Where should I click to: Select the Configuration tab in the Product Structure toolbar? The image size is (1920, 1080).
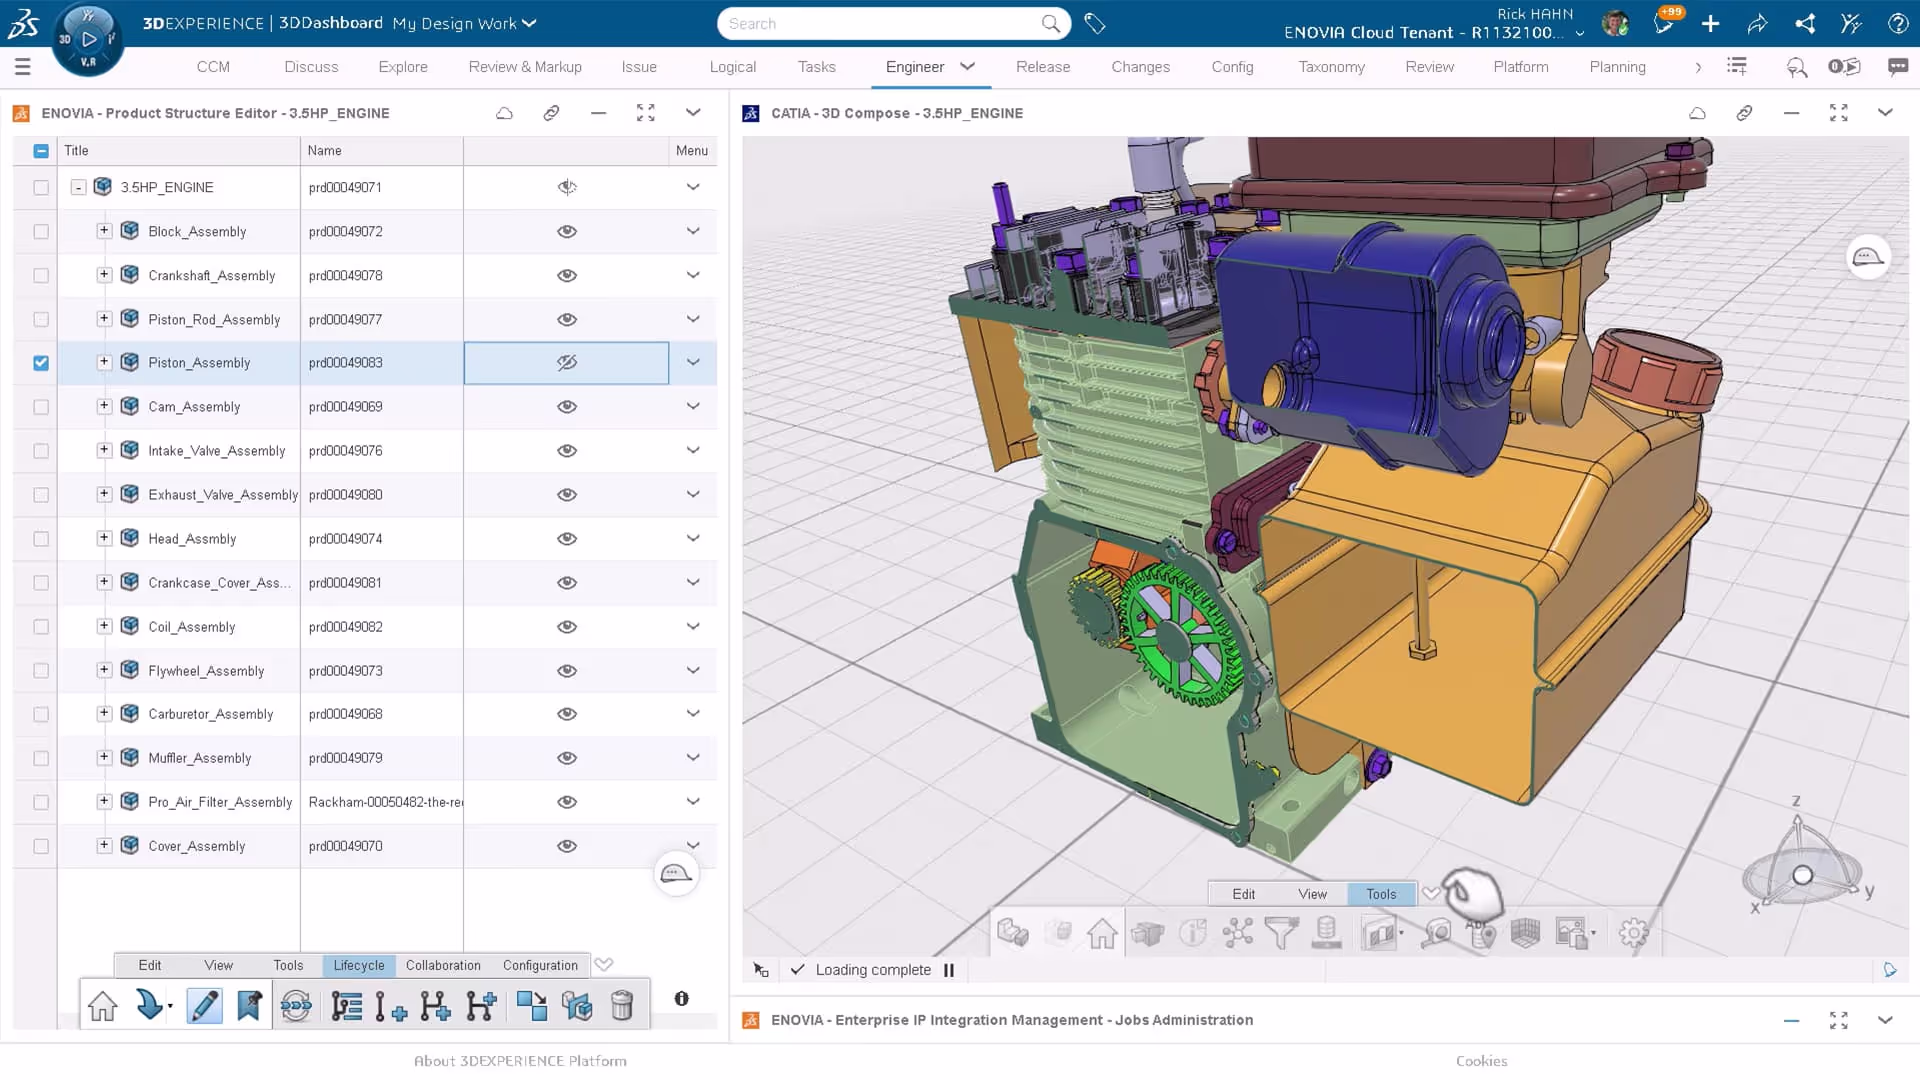(x=540, y=965)
